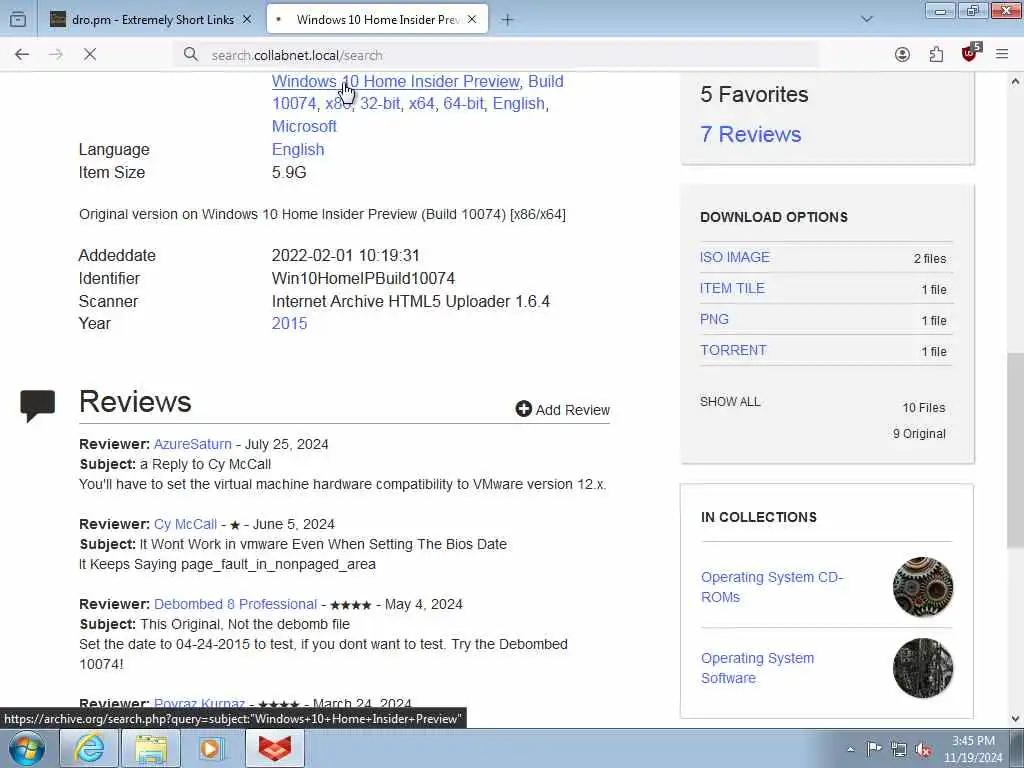The image size is (1024, 768).
Task: Download the TORRENT option
Action: coord(733,351)
